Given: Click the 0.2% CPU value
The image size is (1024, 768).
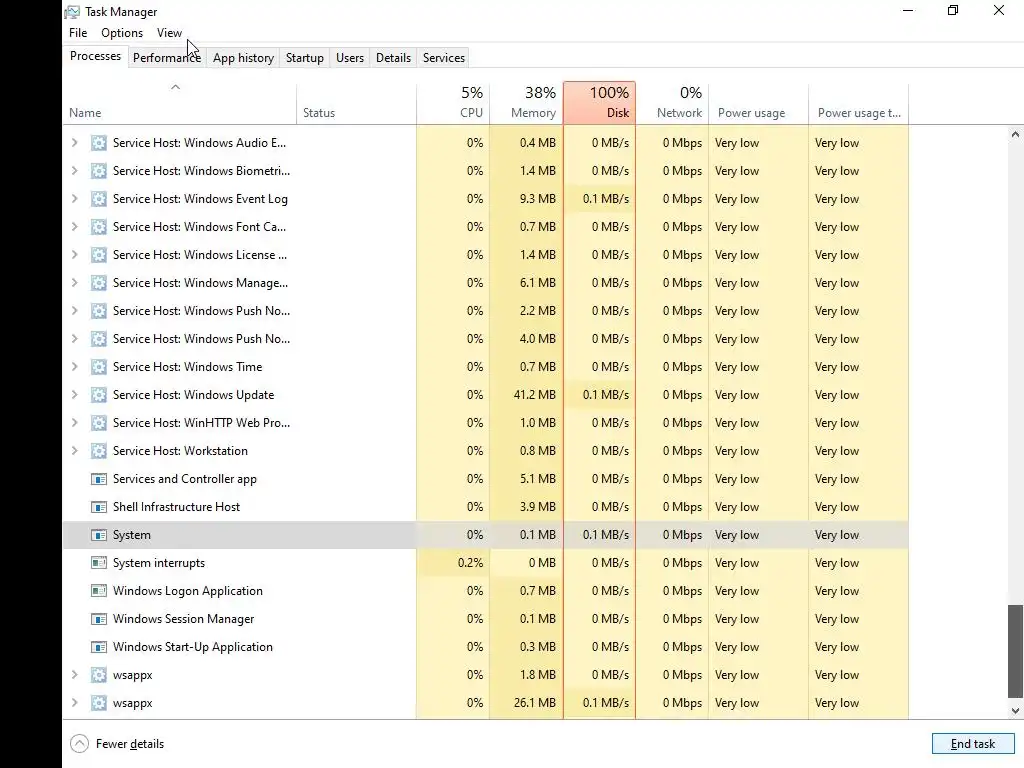Looking at the screenshot, I should [x=470, y=563].
